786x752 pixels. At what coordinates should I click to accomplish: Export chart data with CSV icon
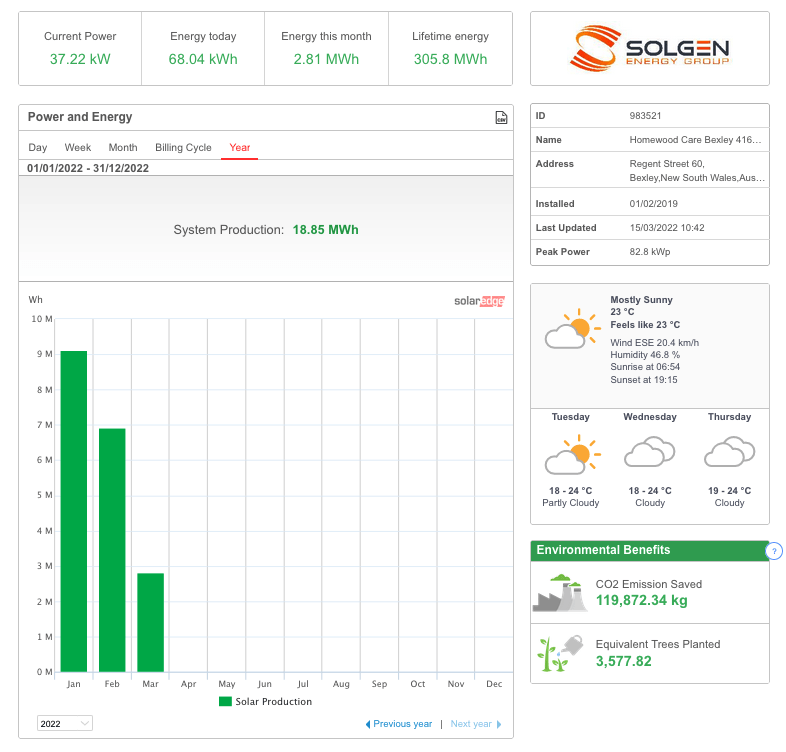tap(501, 117)
